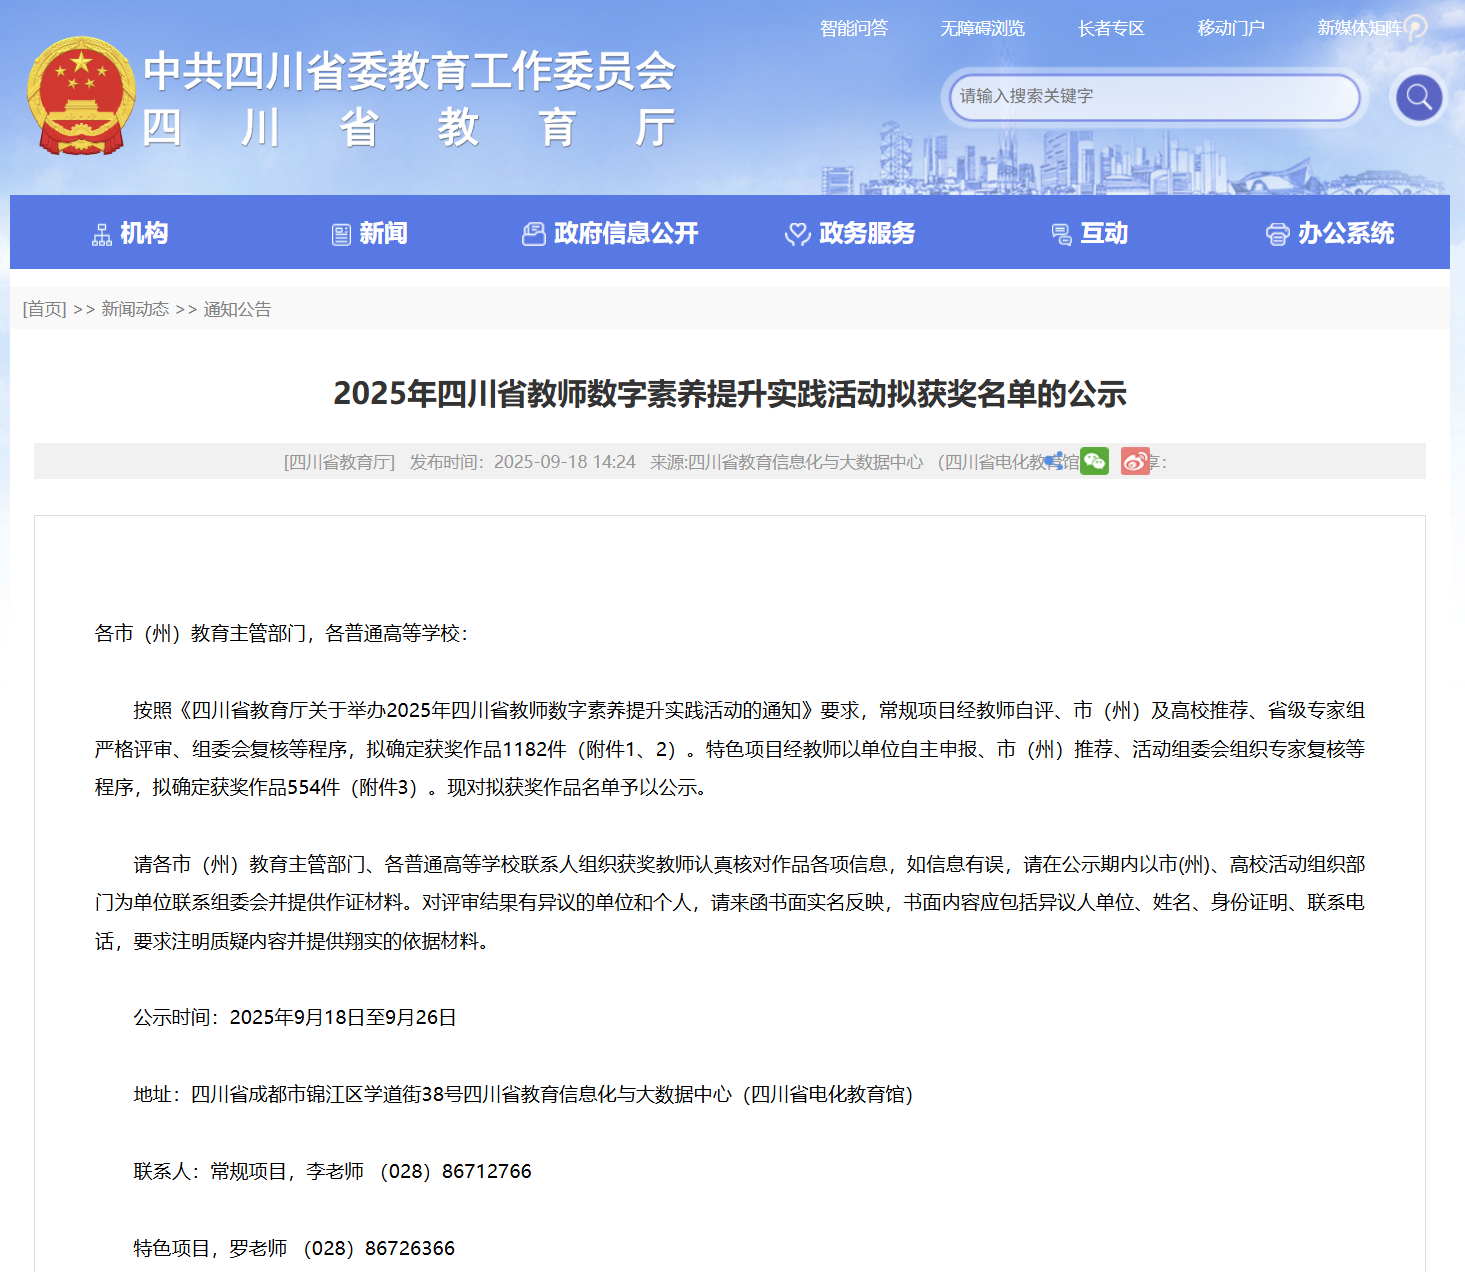The image size is (1465, 1272).
Task: Click the 新闻 news icon
Action: tap(341, 235)
